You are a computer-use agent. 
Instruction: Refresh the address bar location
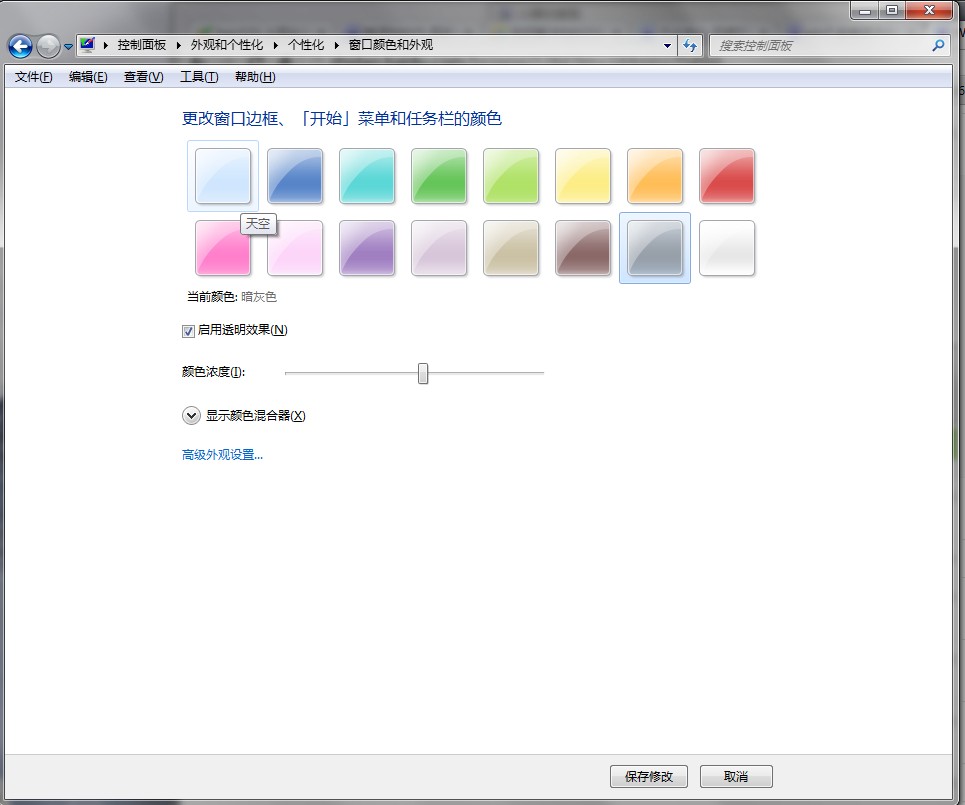coord(690,46)
